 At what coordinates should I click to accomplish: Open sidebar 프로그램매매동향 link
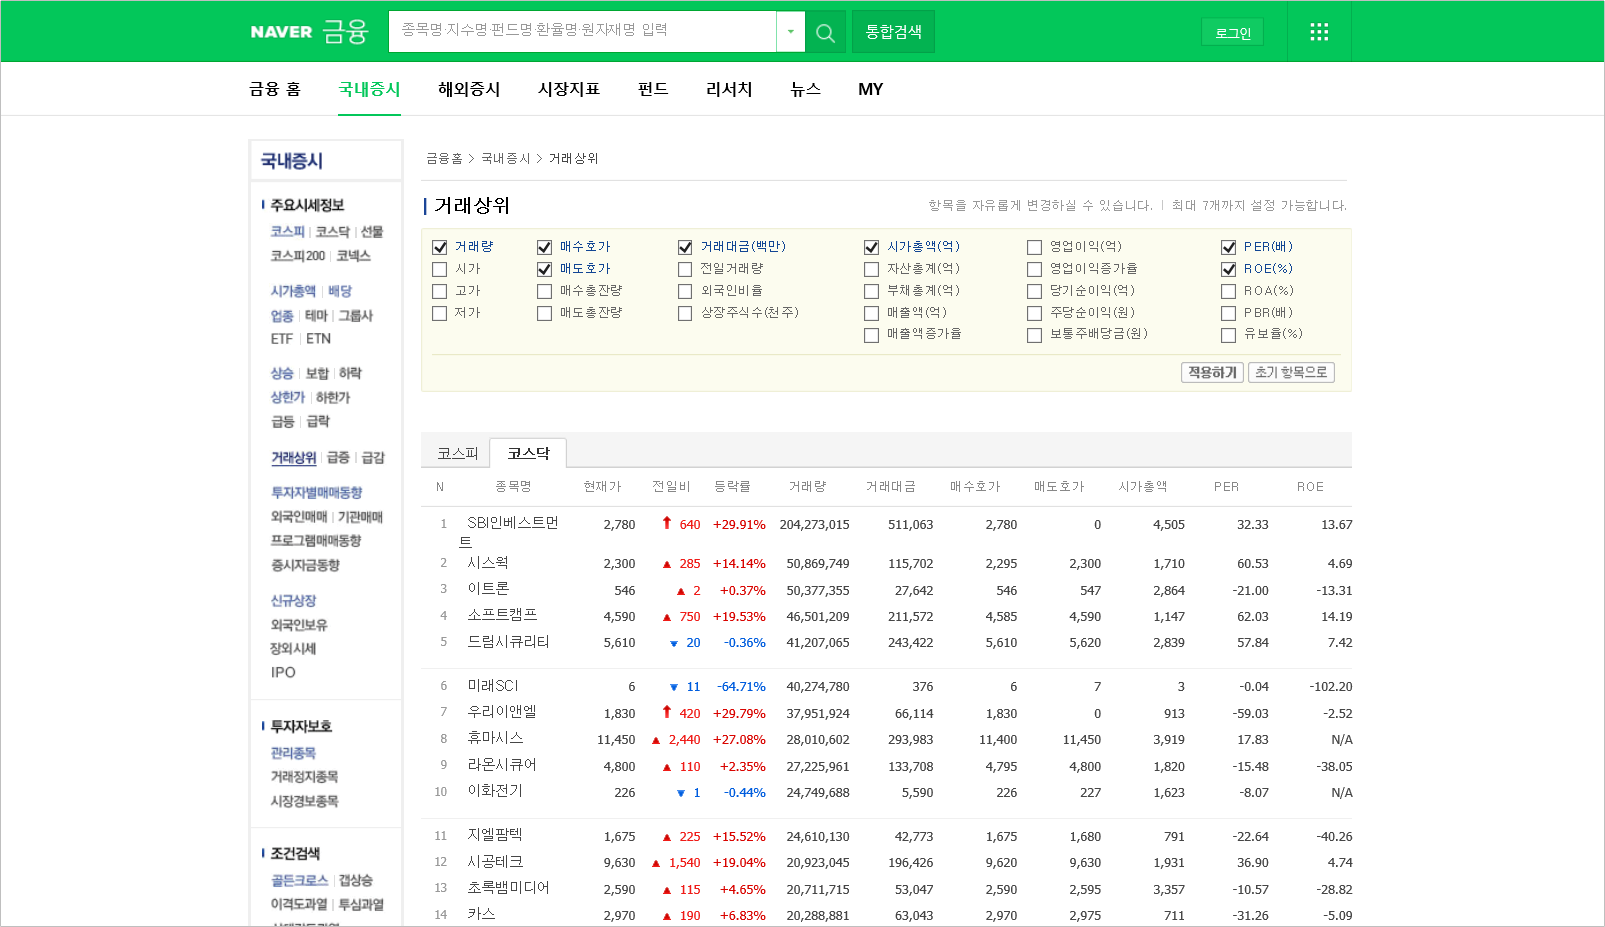tap(316, 541)
